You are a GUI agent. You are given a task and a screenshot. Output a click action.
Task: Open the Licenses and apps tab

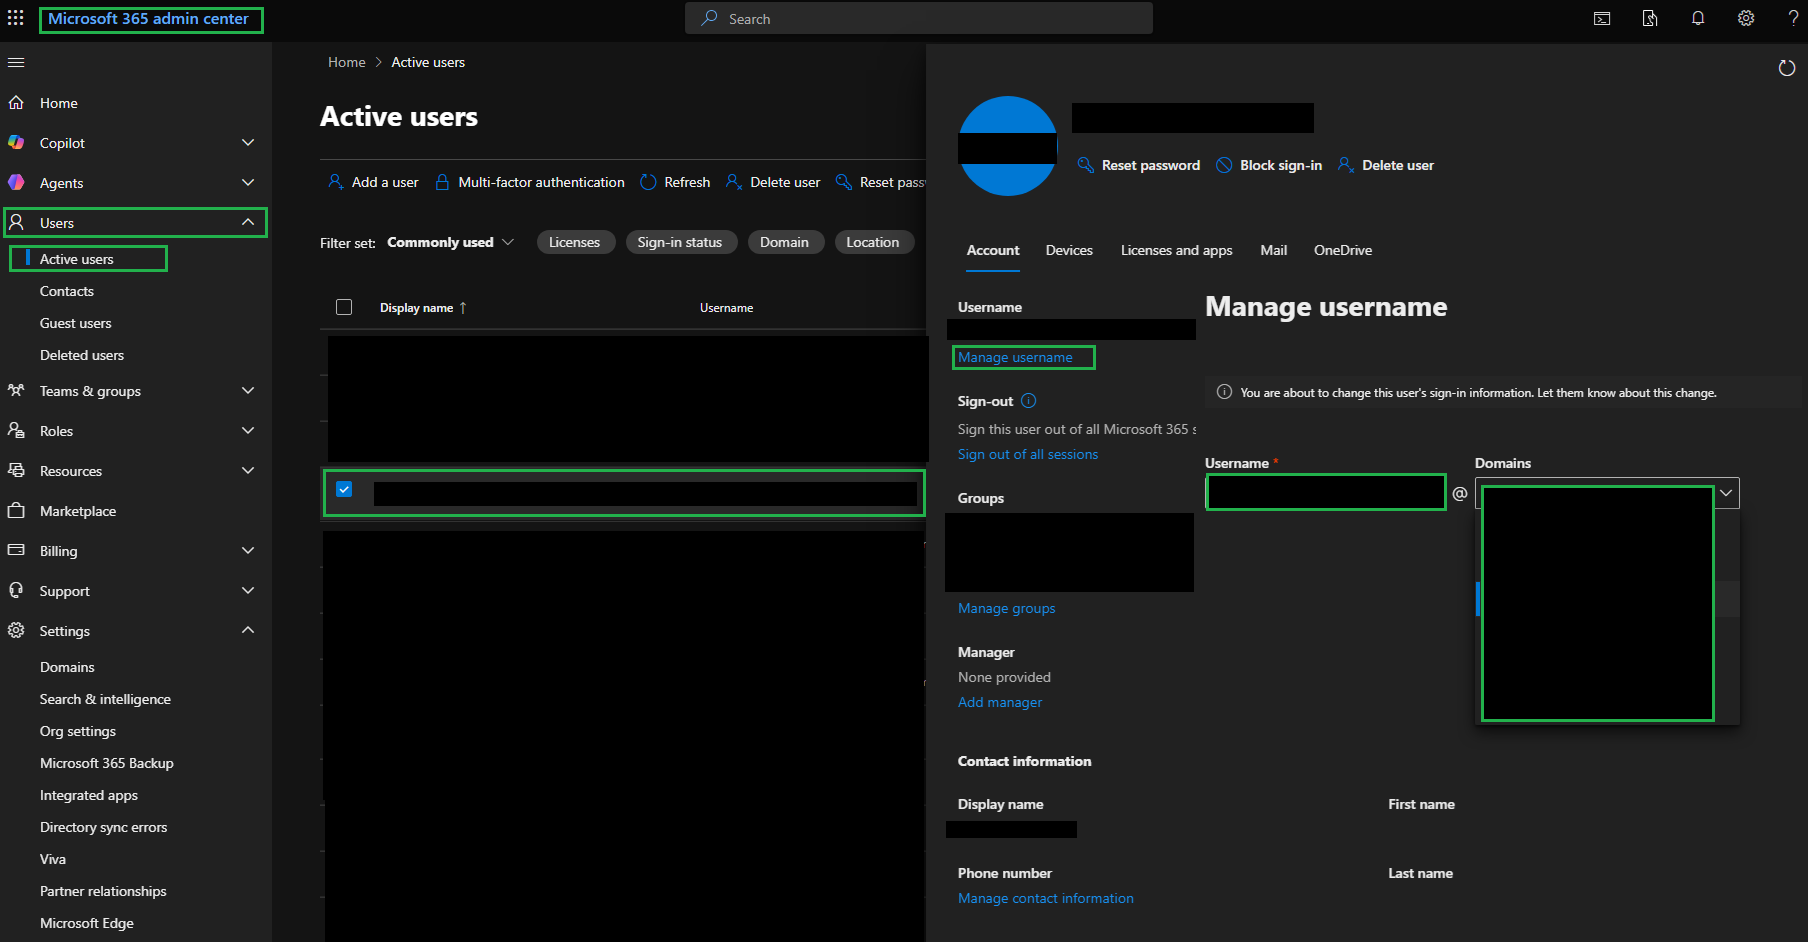click(1176, 250)
